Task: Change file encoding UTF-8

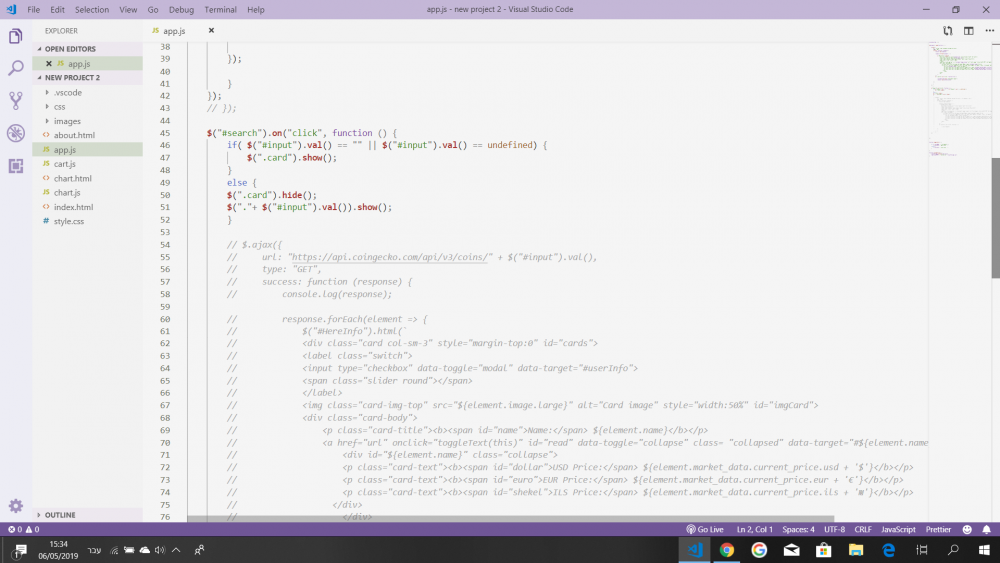Action: click(x=834, y=529)
